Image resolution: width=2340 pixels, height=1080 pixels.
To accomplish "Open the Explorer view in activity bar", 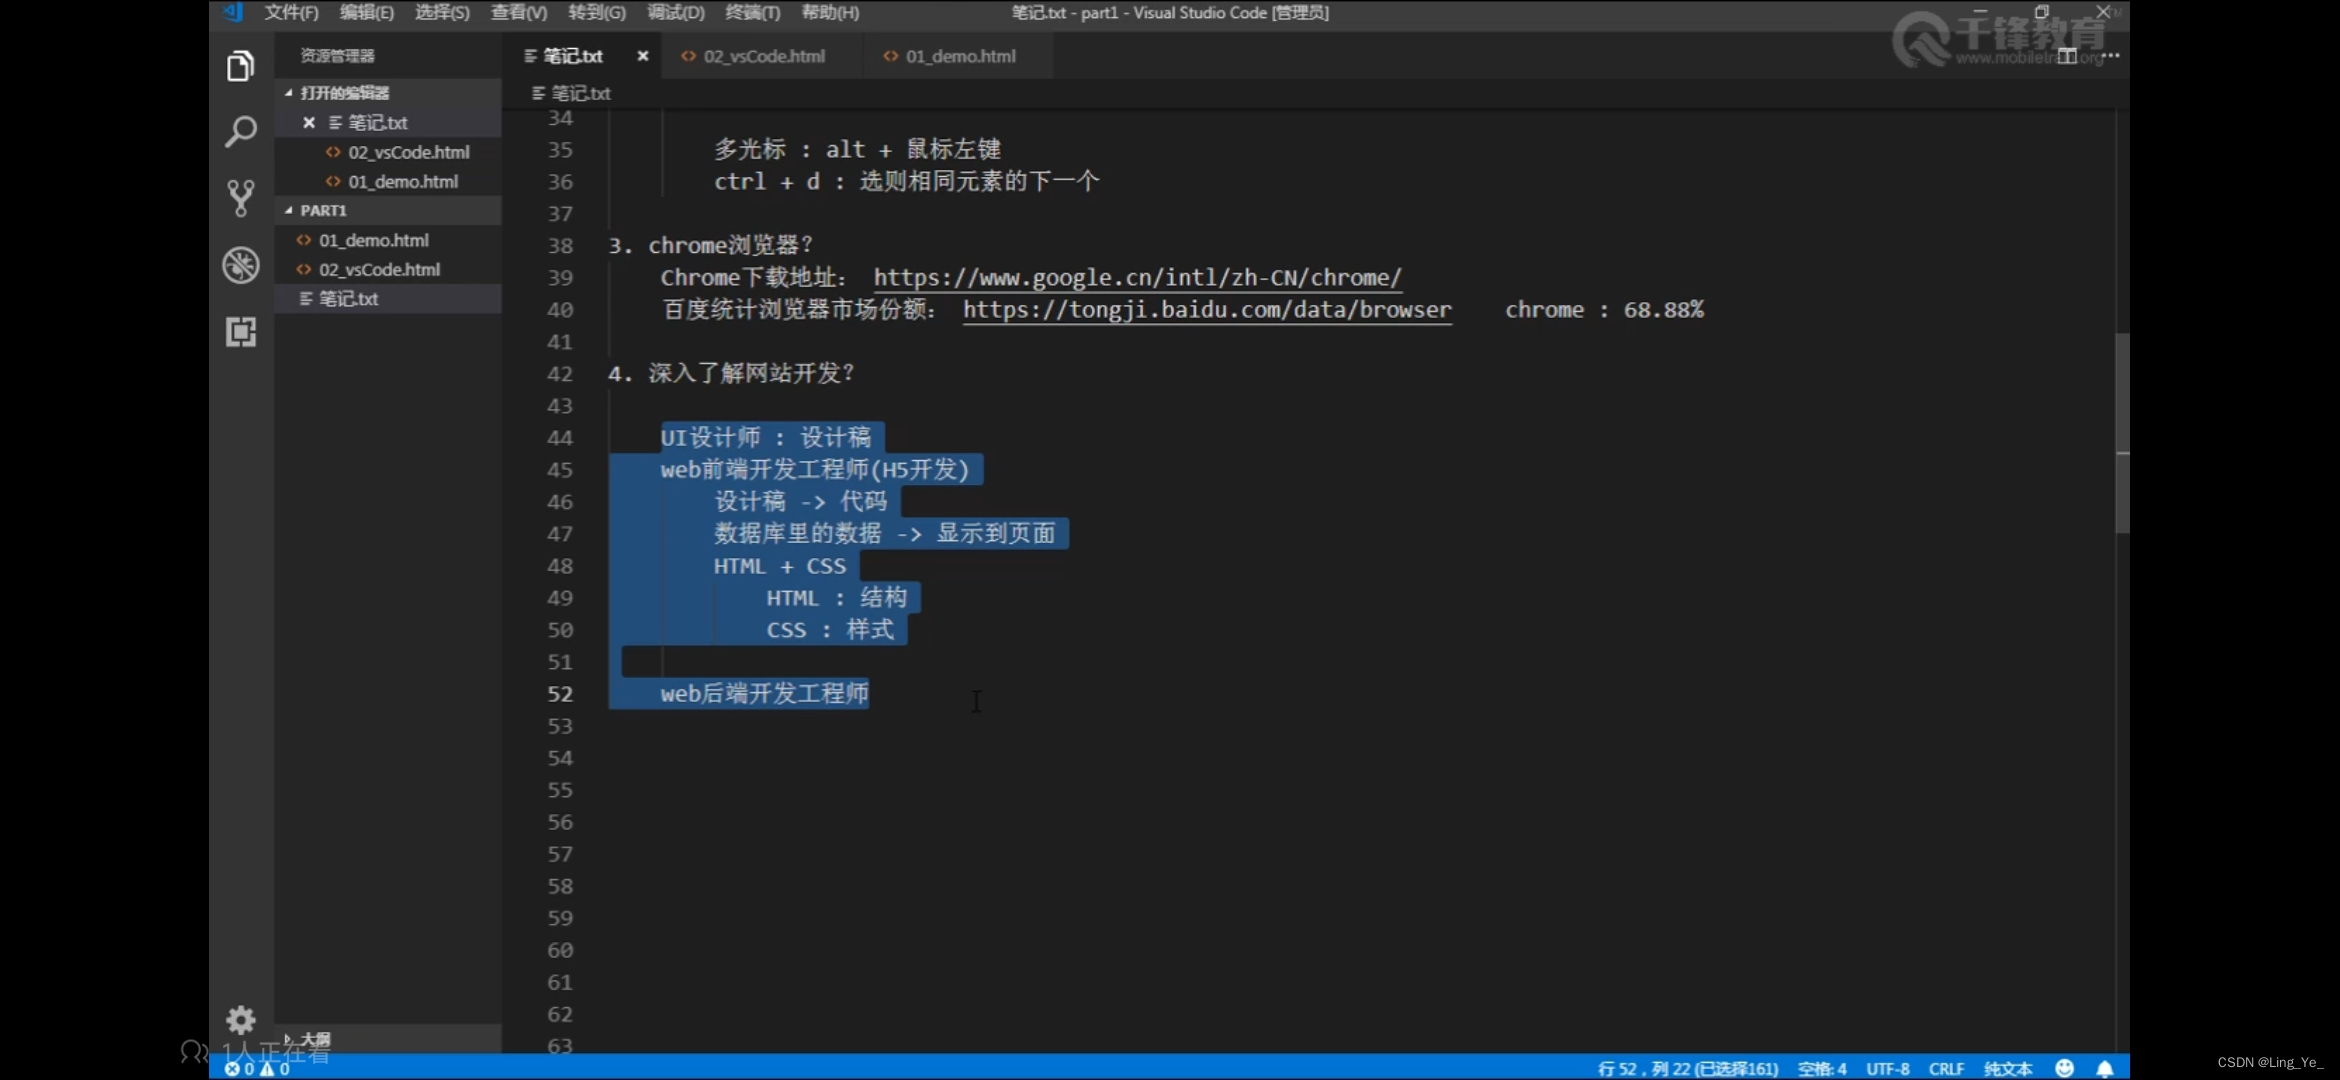I will pos(240,67).
